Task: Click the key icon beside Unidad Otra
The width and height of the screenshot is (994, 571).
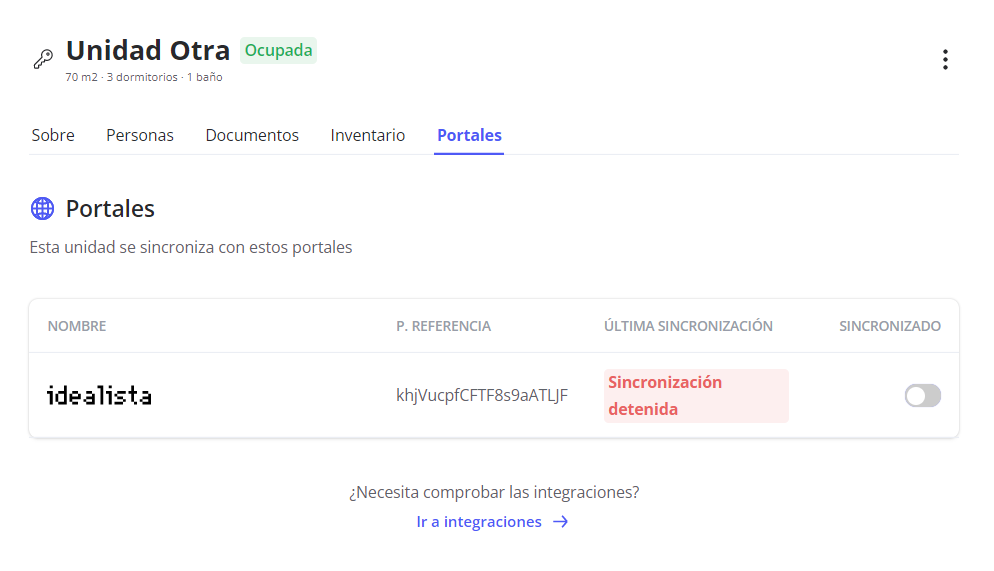Action: [43, 59]
